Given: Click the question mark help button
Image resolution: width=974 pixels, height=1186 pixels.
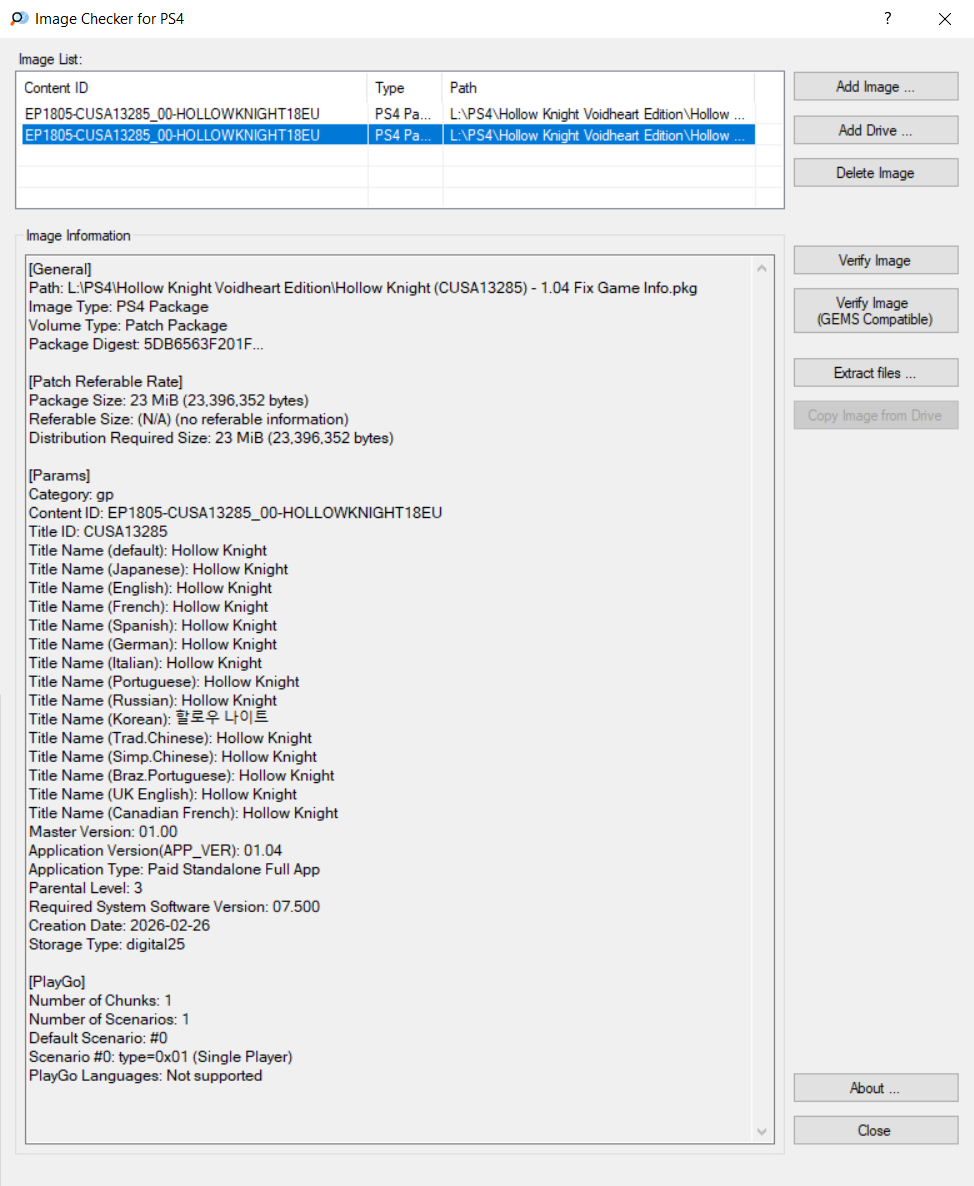Looking at the screenshot, I should 887,19.
